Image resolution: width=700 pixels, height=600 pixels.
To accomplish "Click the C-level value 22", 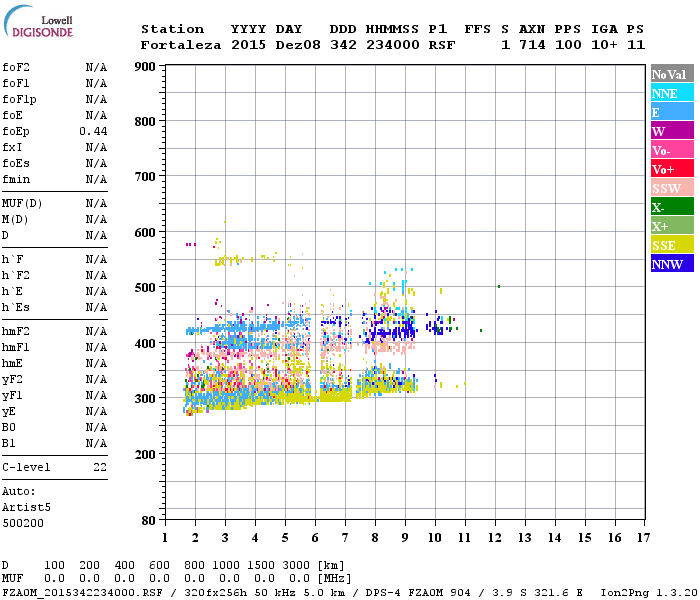I will [100, 467].
